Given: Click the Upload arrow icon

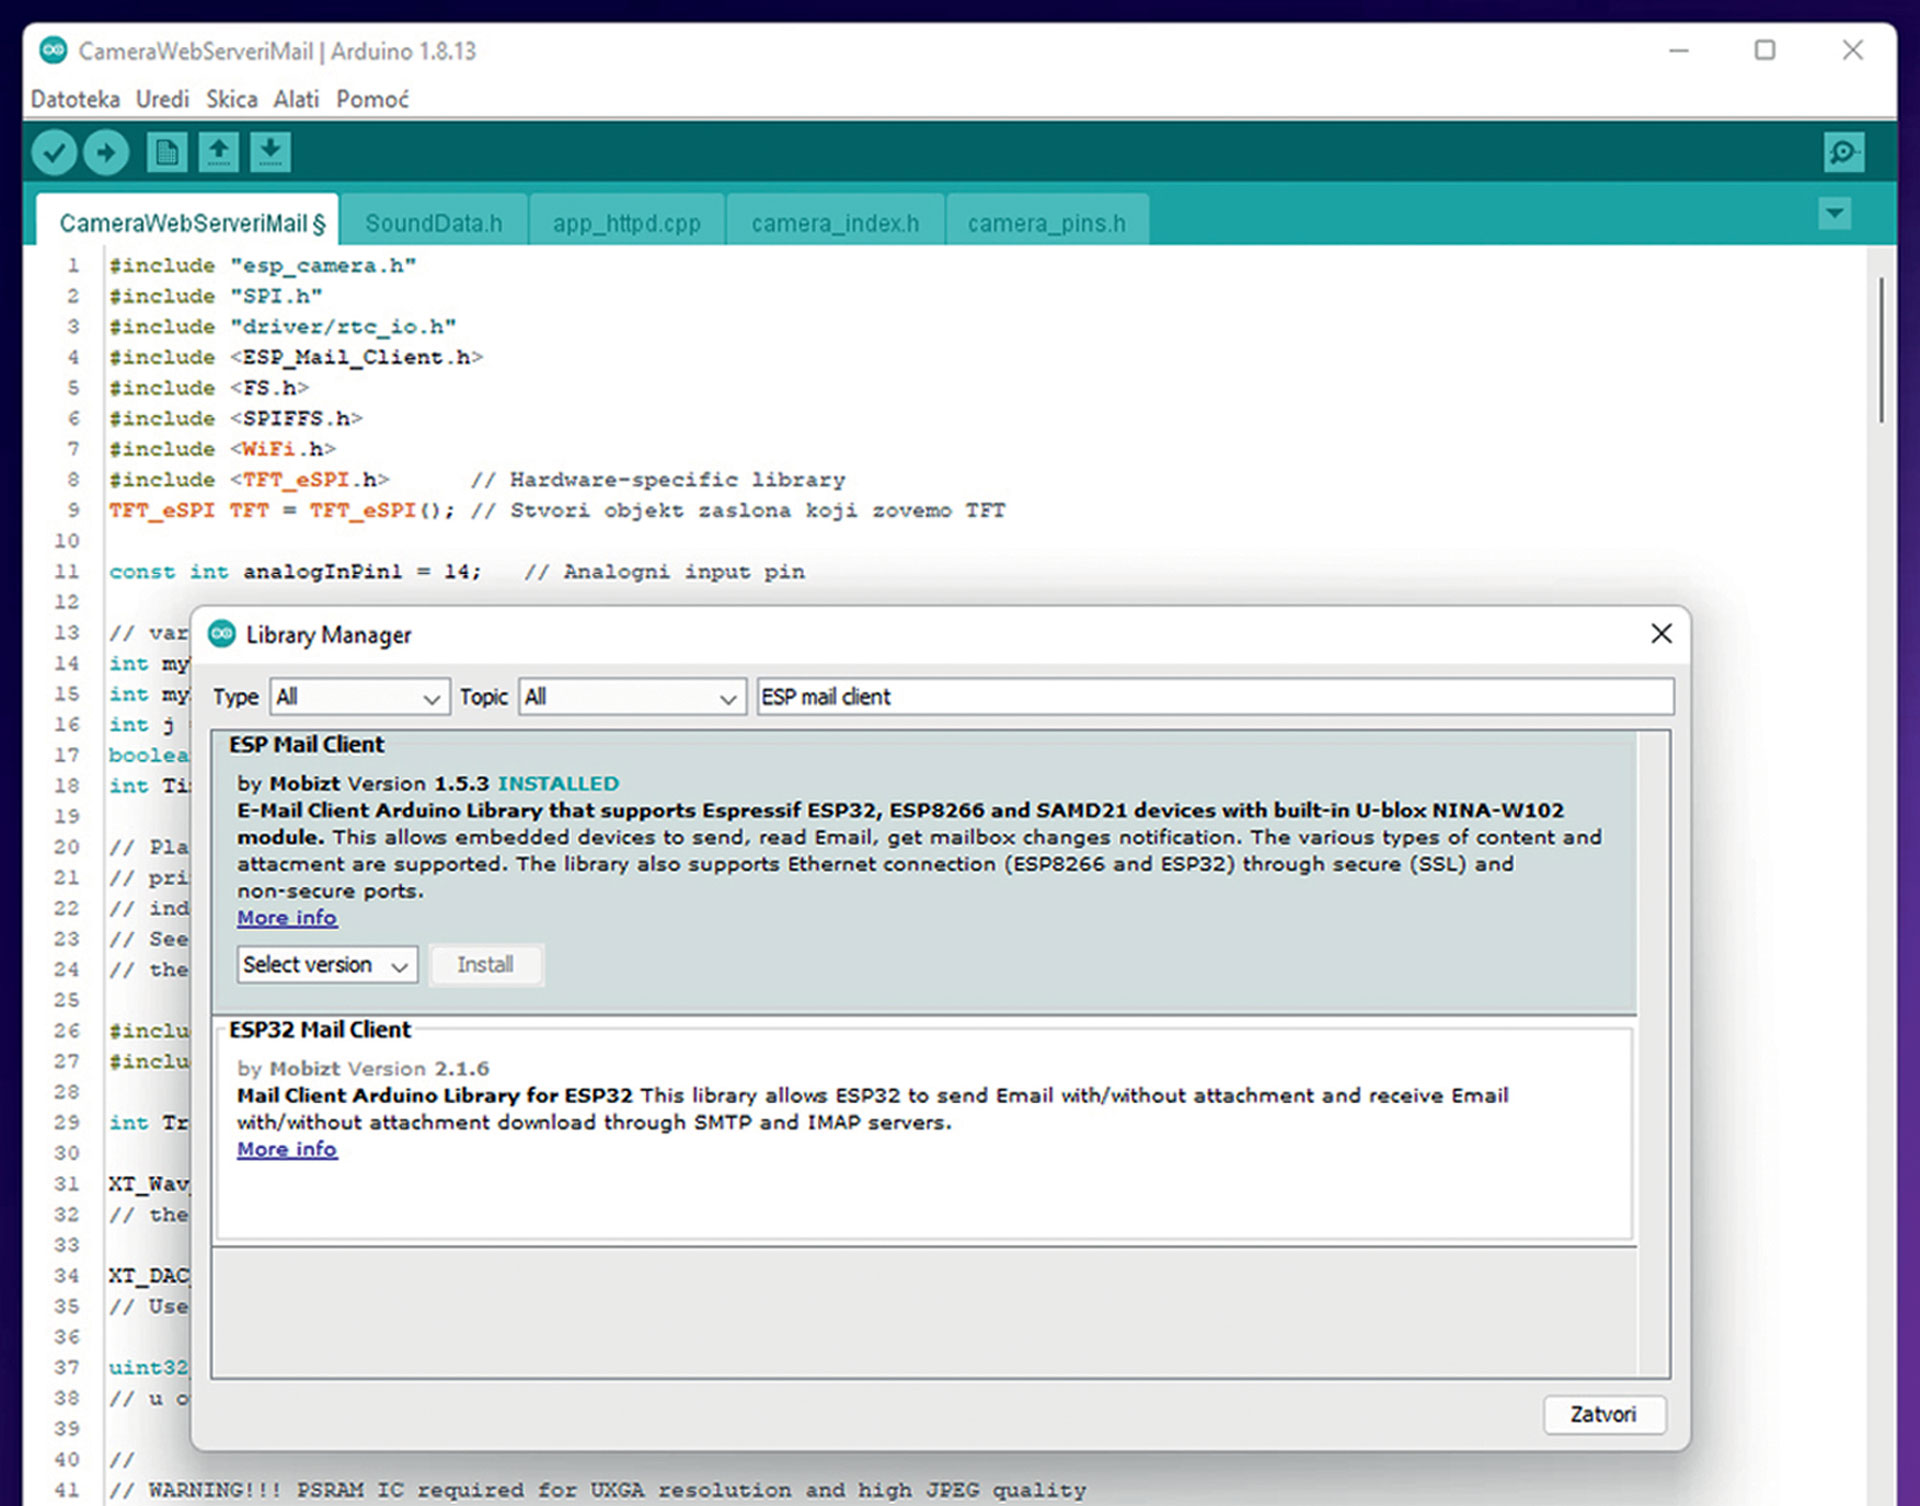Looking at the screenshot, I should (x=107, y=153).
